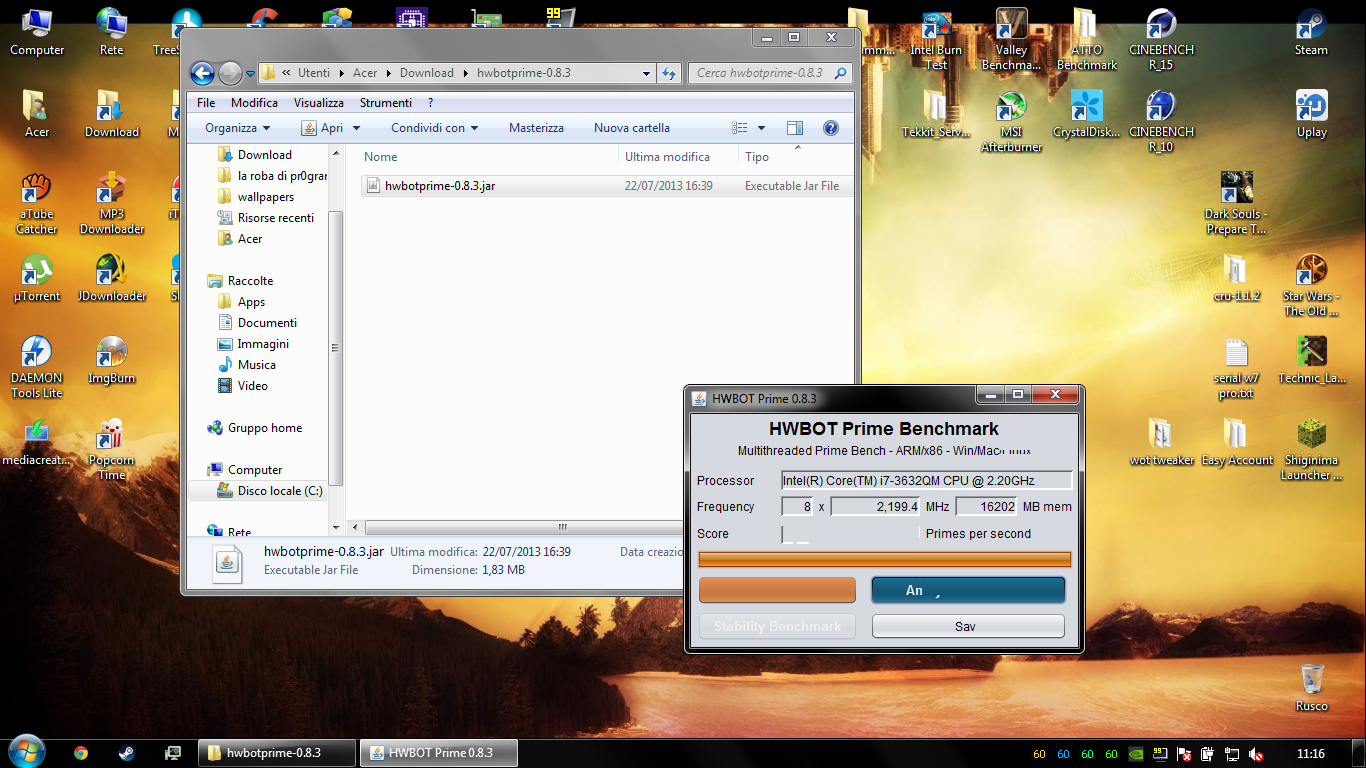Open the Explorer recent locations dropdown arrow
This screenshot has height=768, width=1366.
[x=250, y=73]
